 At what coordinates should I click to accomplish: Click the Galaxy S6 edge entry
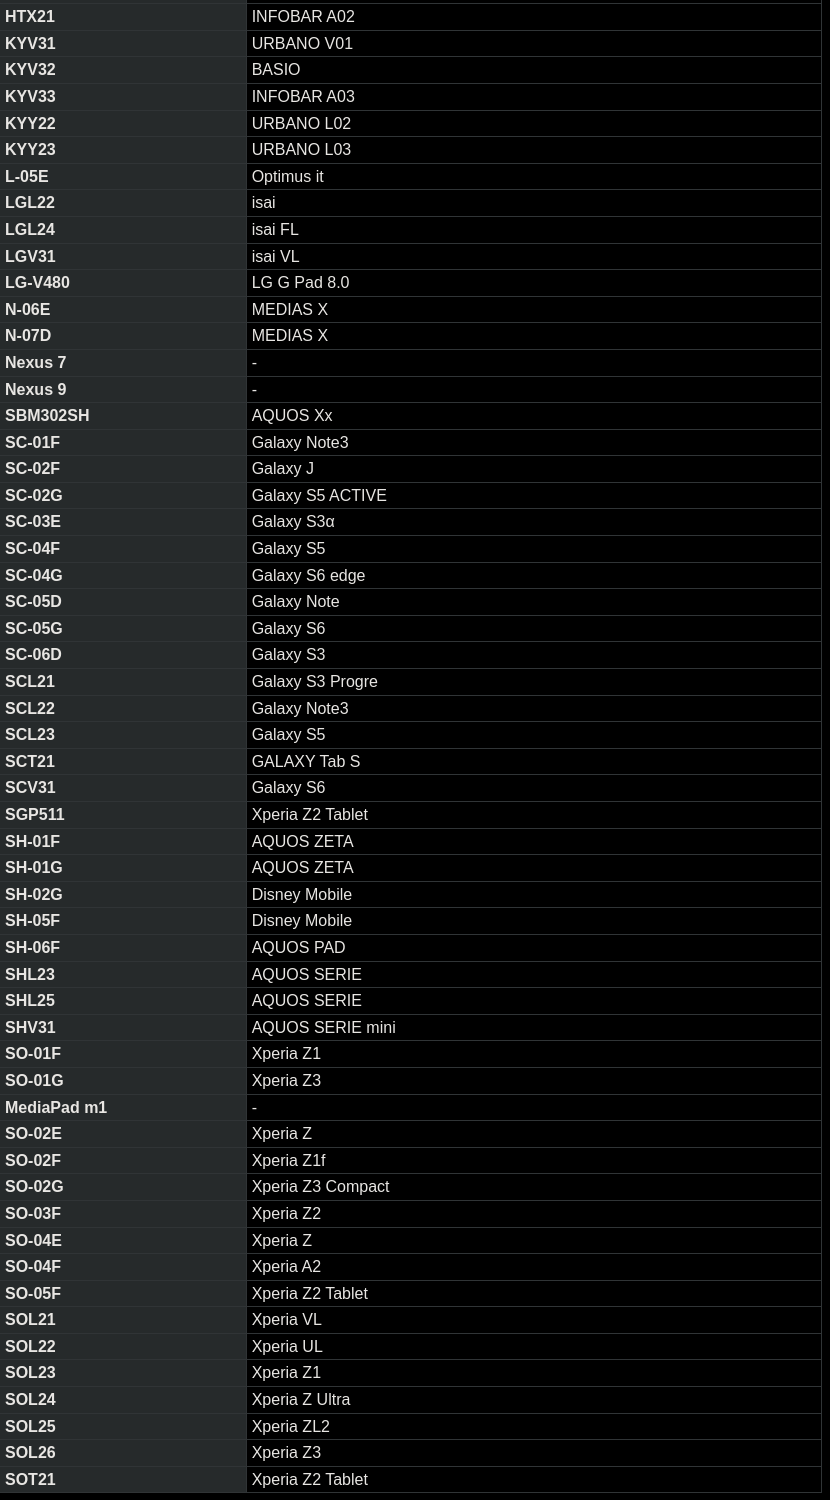point(308,576)
